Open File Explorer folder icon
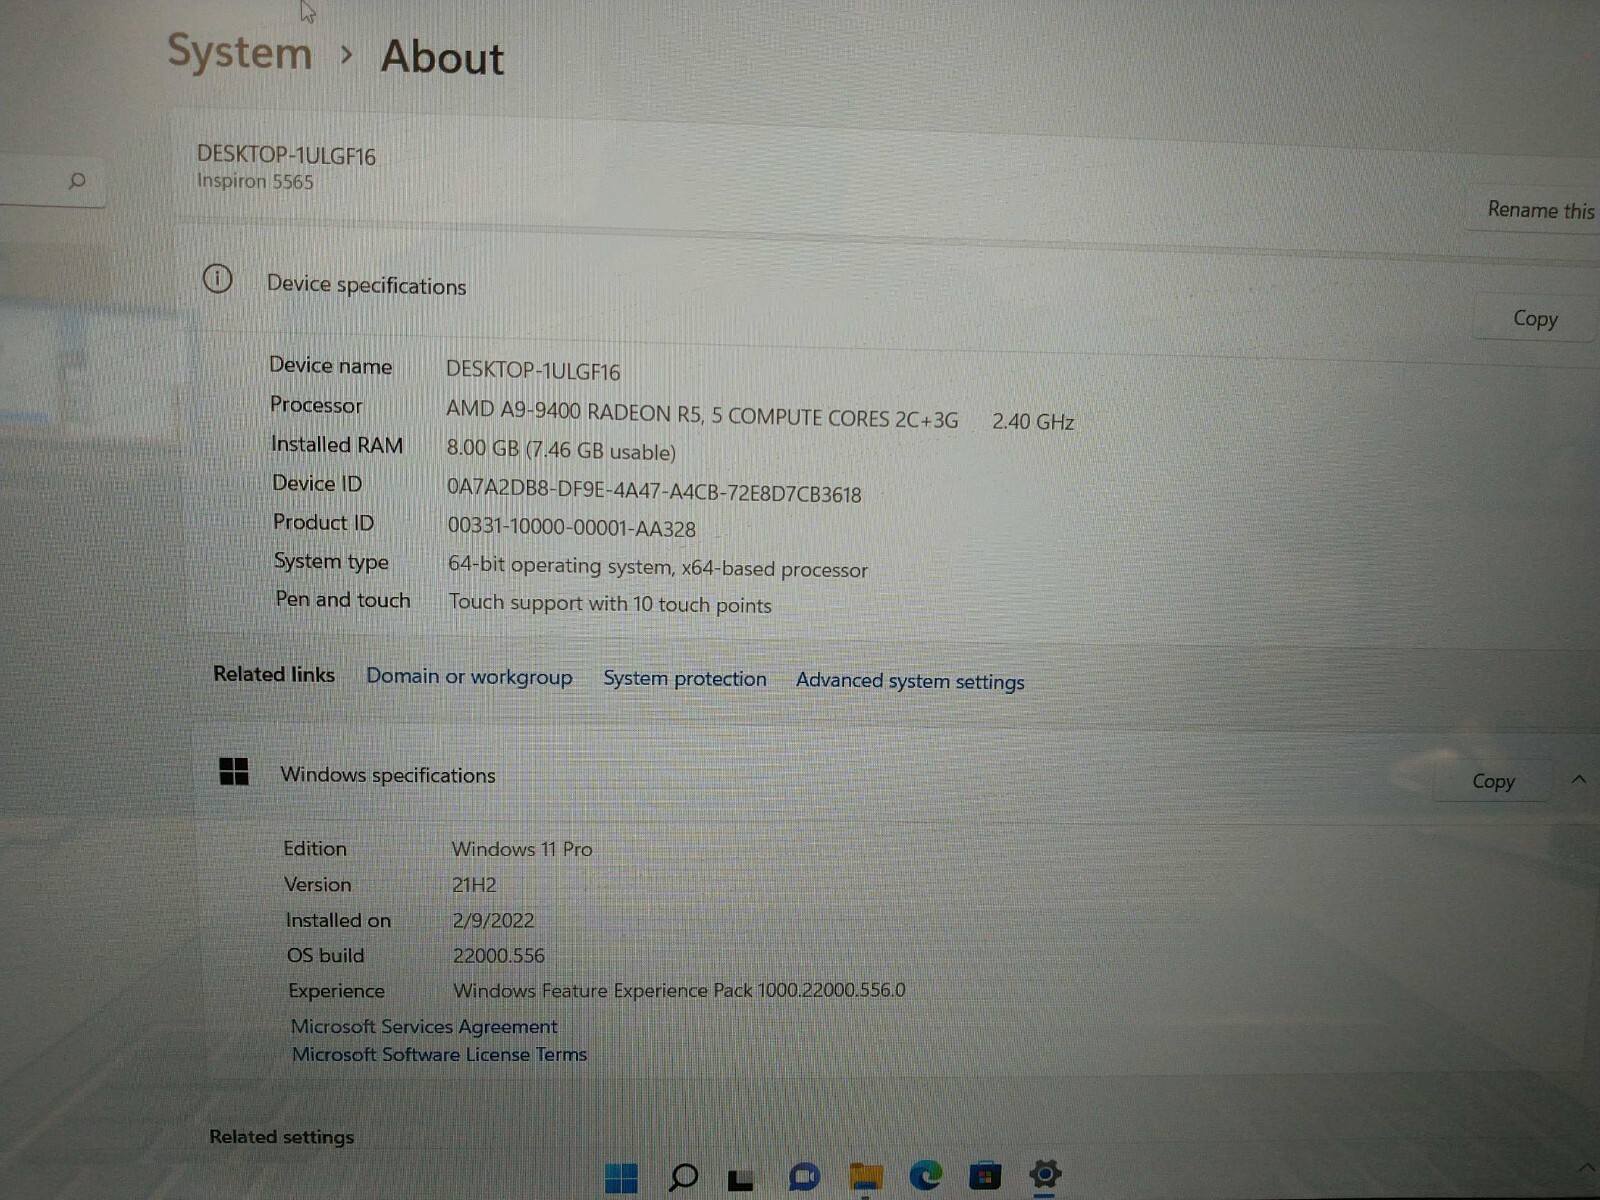The height and width of the screenshot is (1200, 1600). 866,1177
